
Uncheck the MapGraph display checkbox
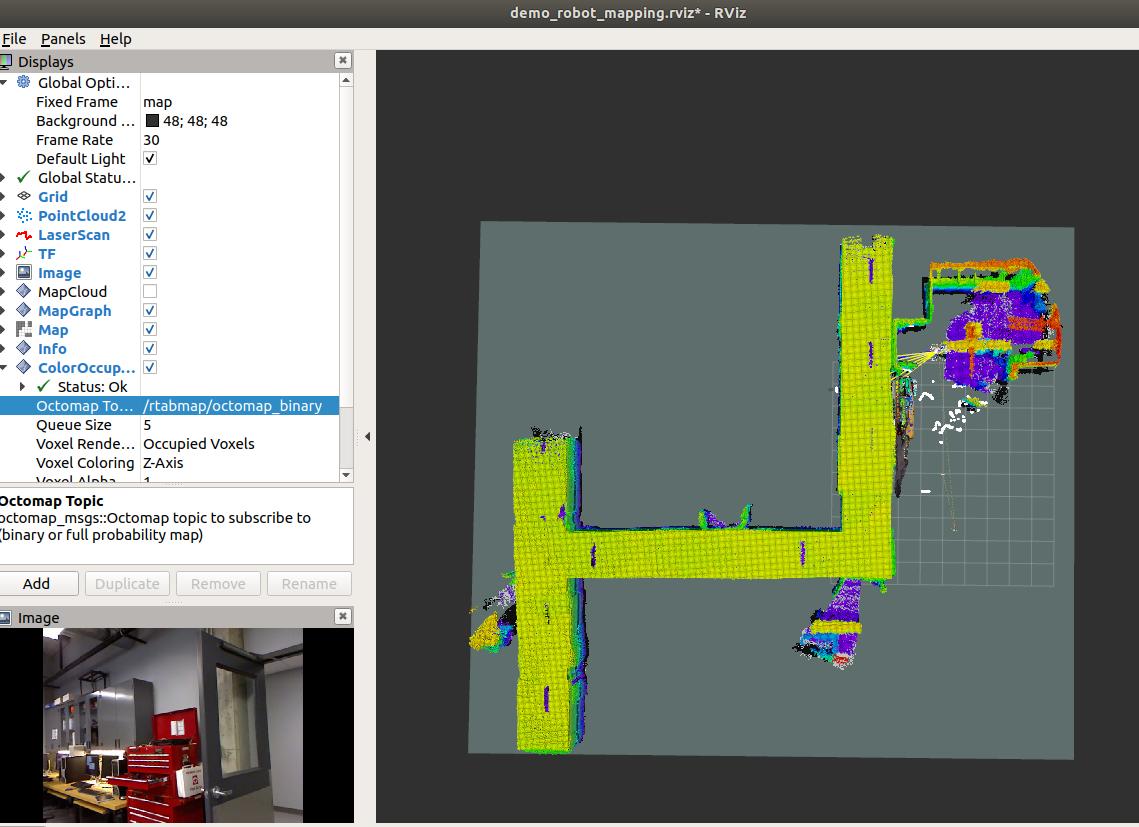tap(150, 311)
